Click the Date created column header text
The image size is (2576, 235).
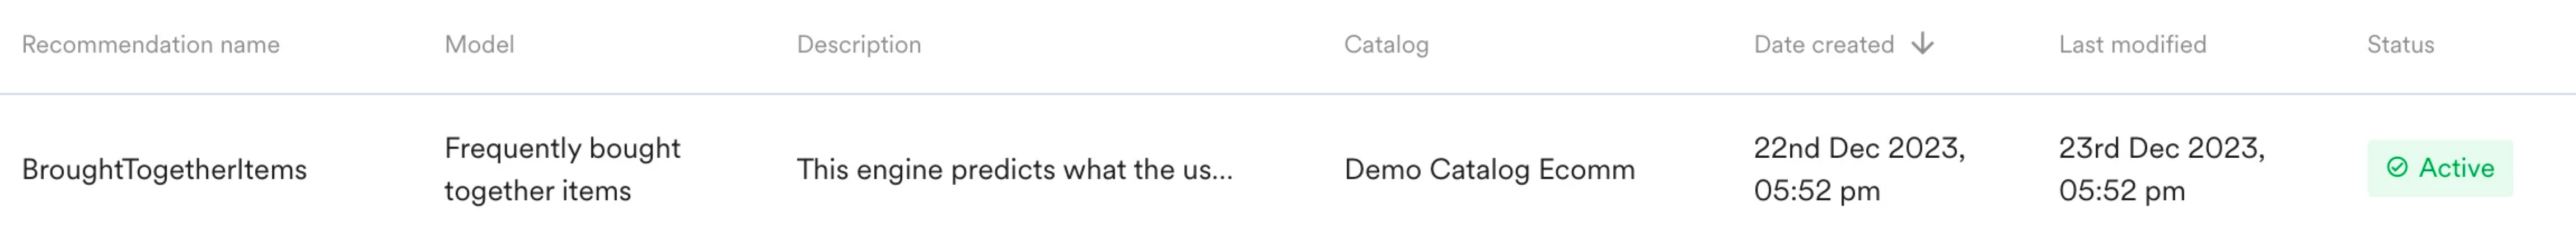[1824, 45]
